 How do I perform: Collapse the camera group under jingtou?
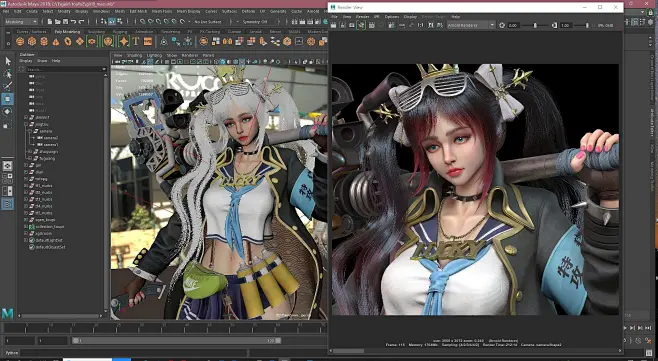click(30, 131)
